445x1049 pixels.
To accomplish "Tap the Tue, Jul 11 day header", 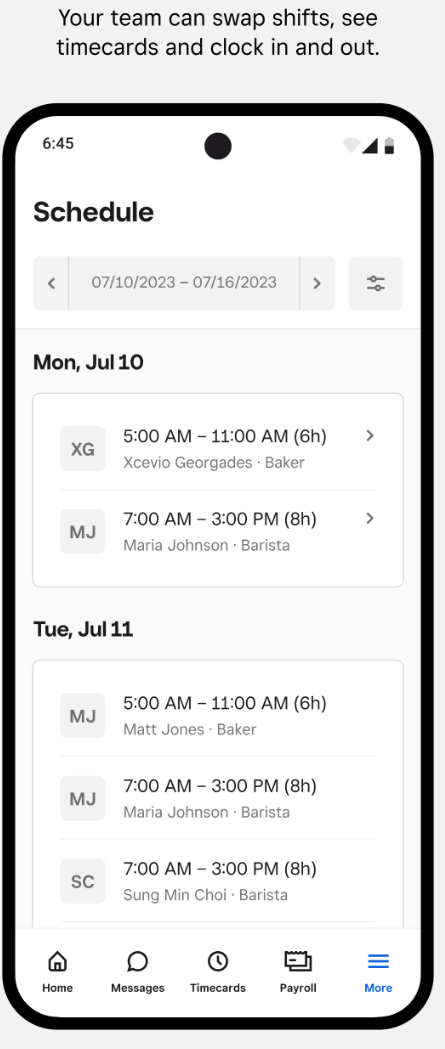I will click(83, 630).
